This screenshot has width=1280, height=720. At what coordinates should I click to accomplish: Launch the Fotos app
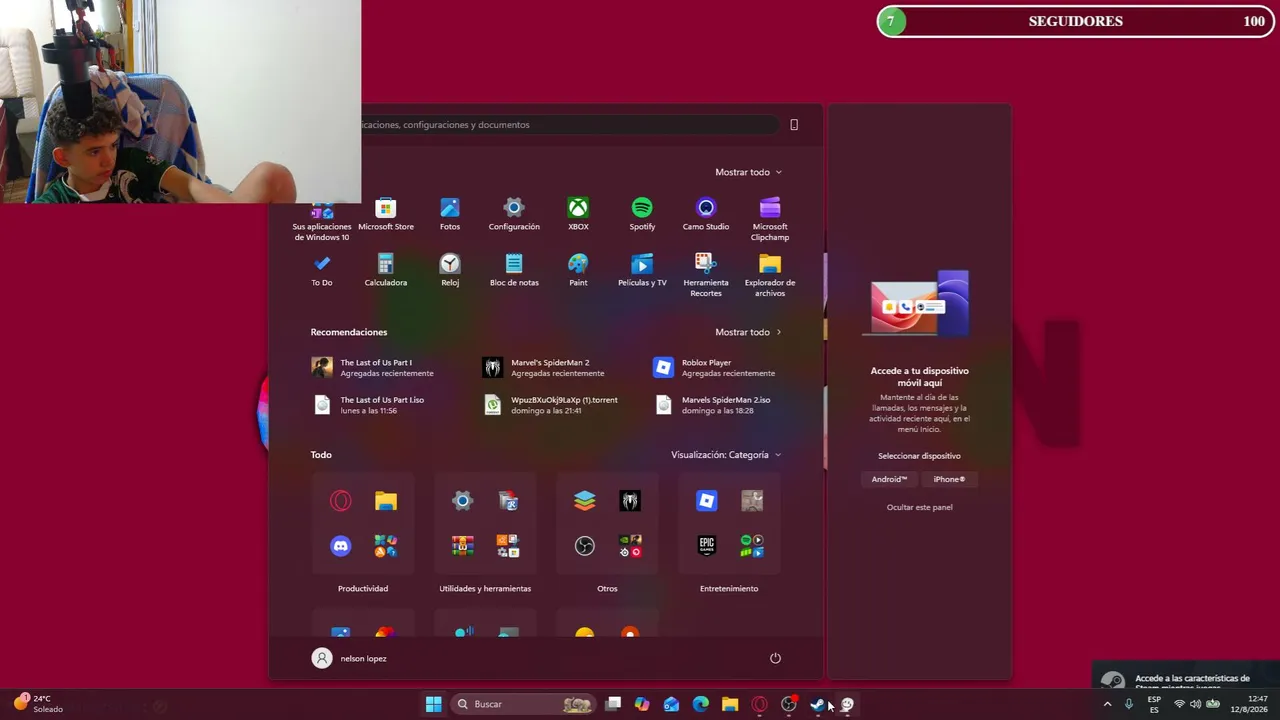pos(450,215)
